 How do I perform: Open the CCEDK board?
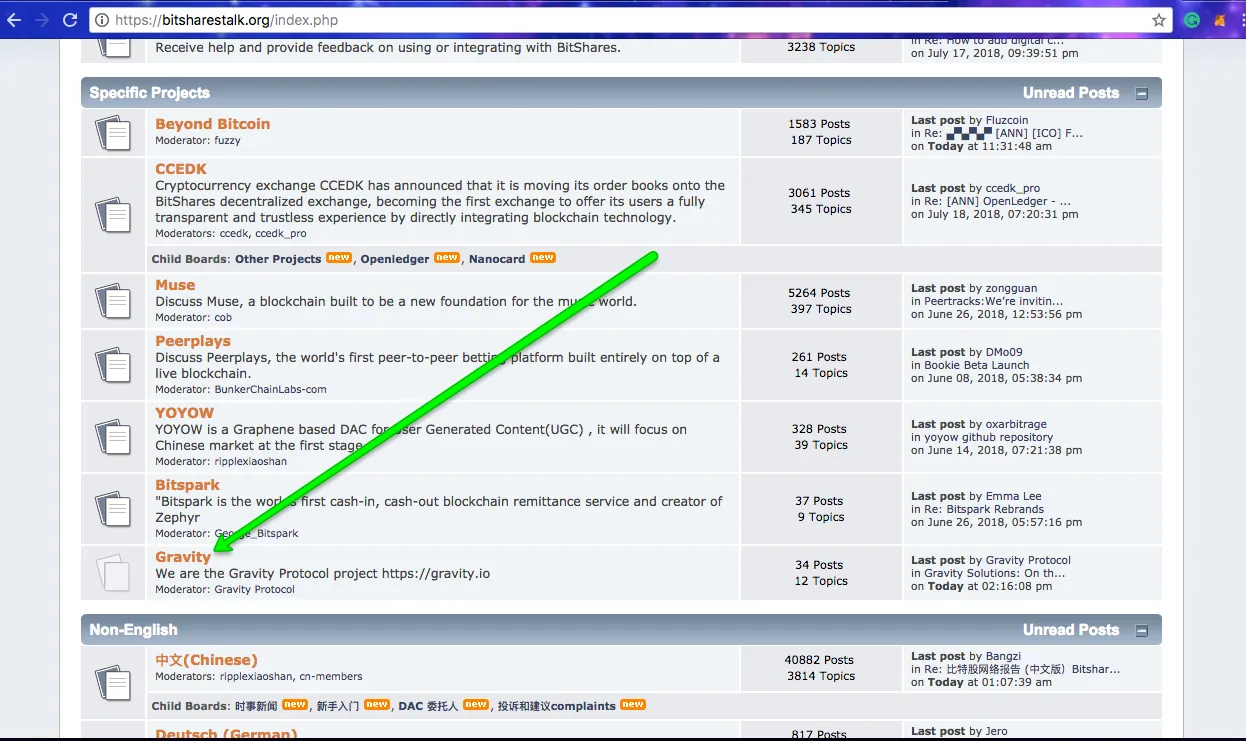click(x=181, y=169)
